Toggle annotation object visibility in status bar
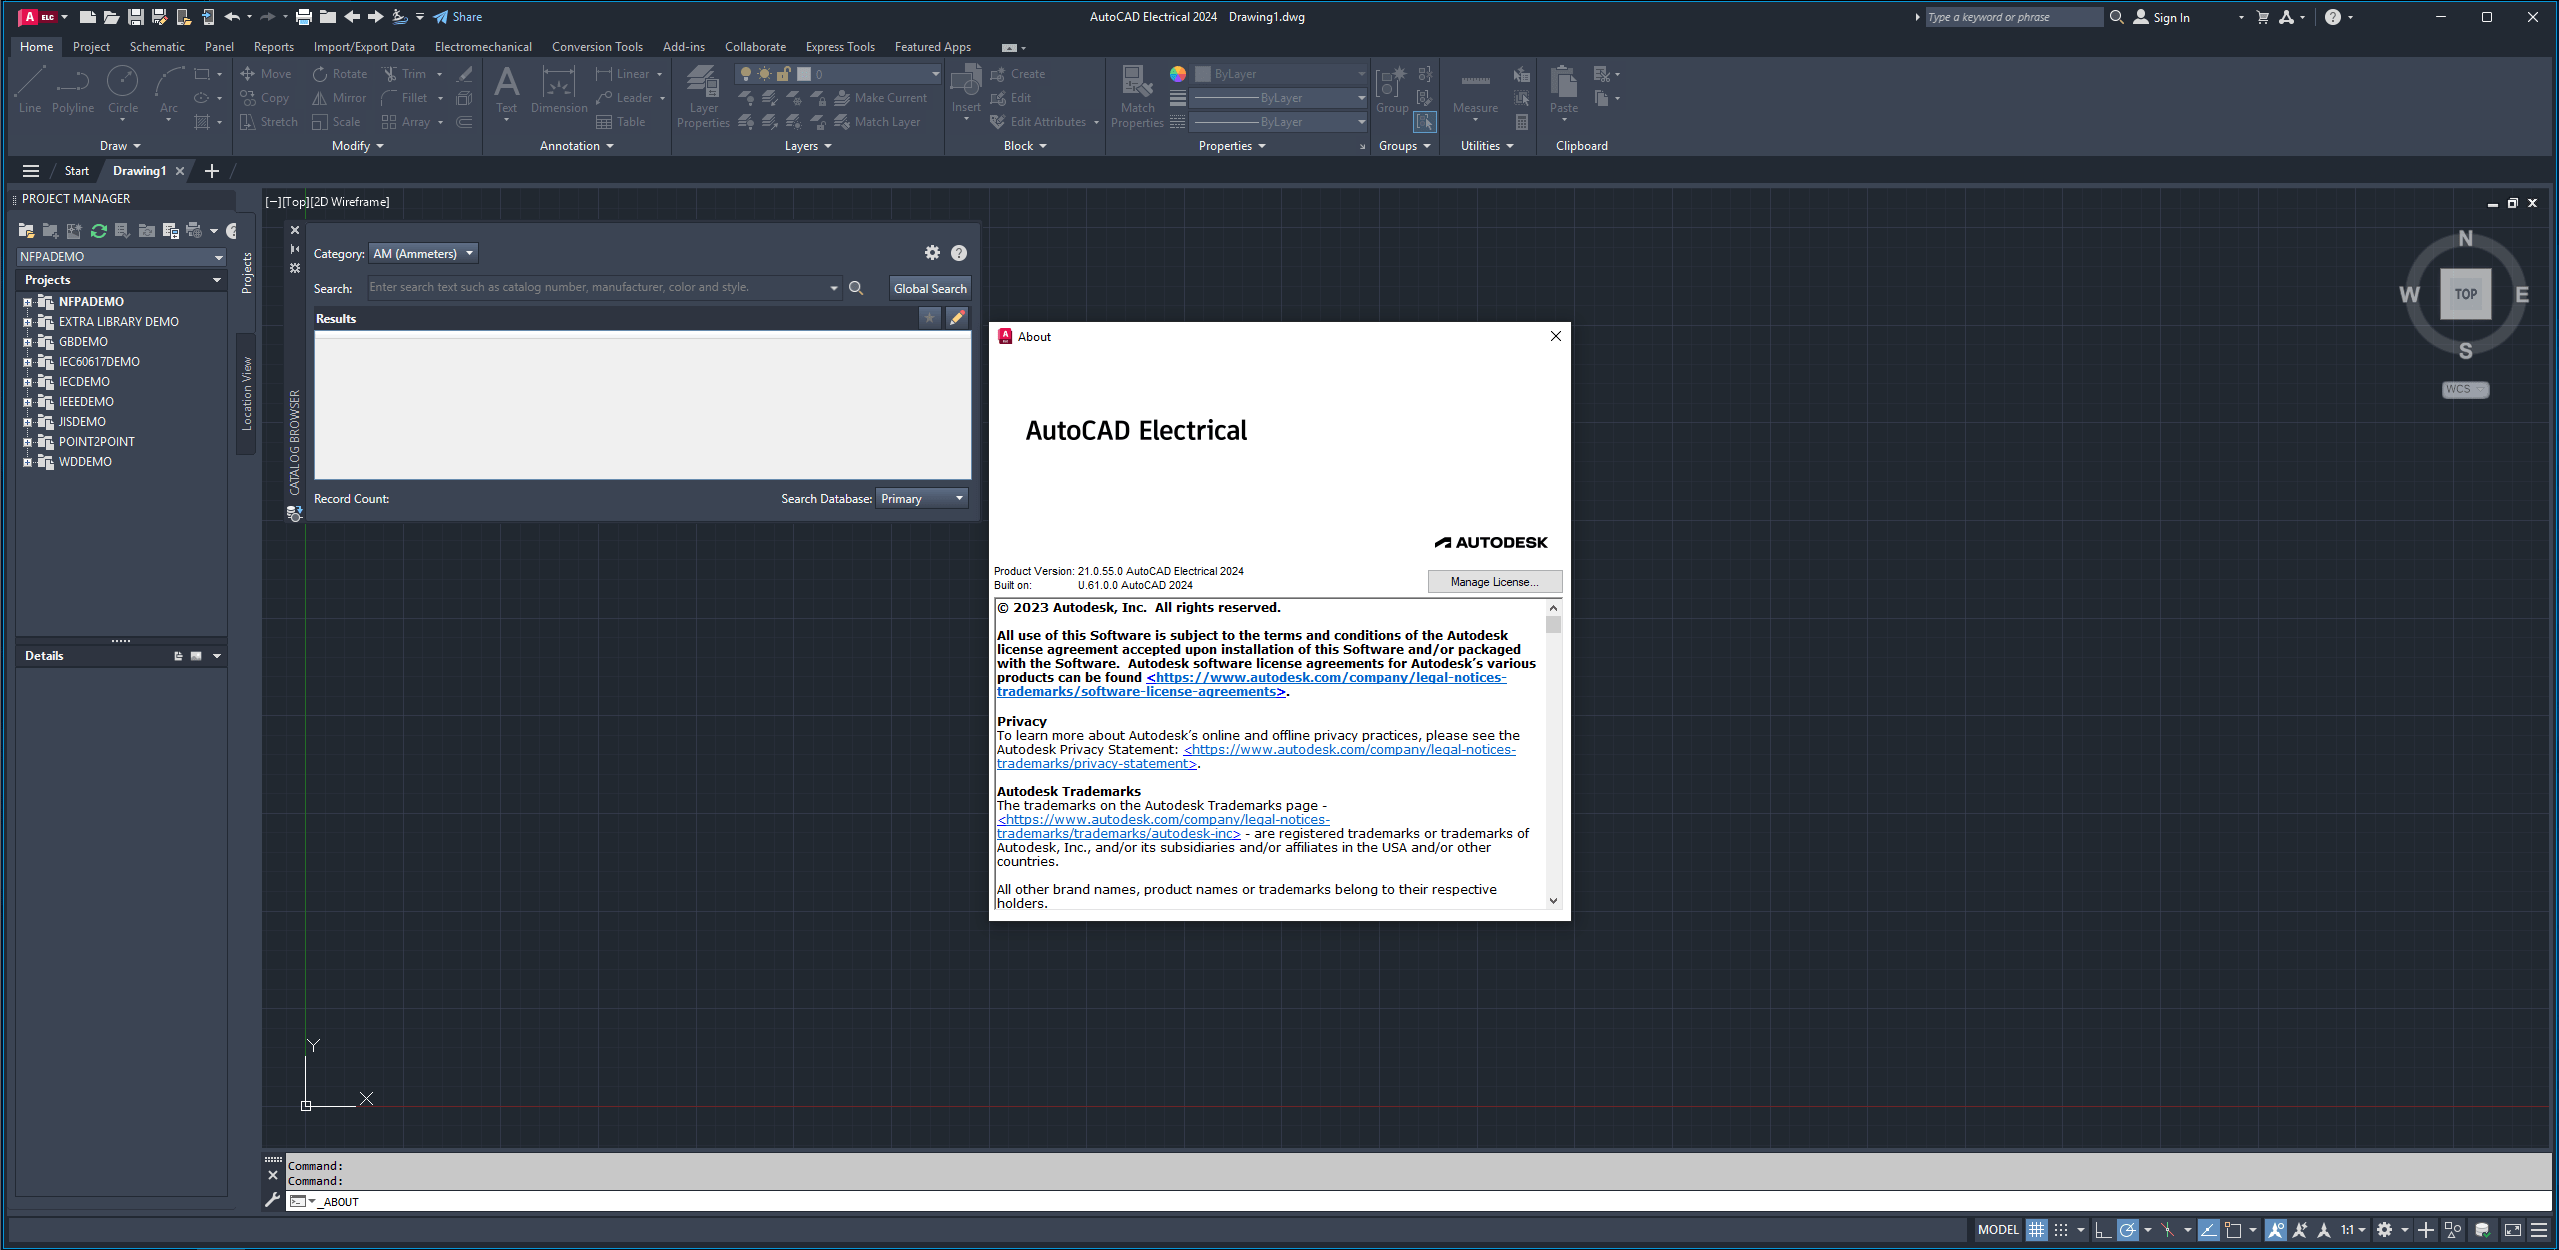 coord(2276,1230)
